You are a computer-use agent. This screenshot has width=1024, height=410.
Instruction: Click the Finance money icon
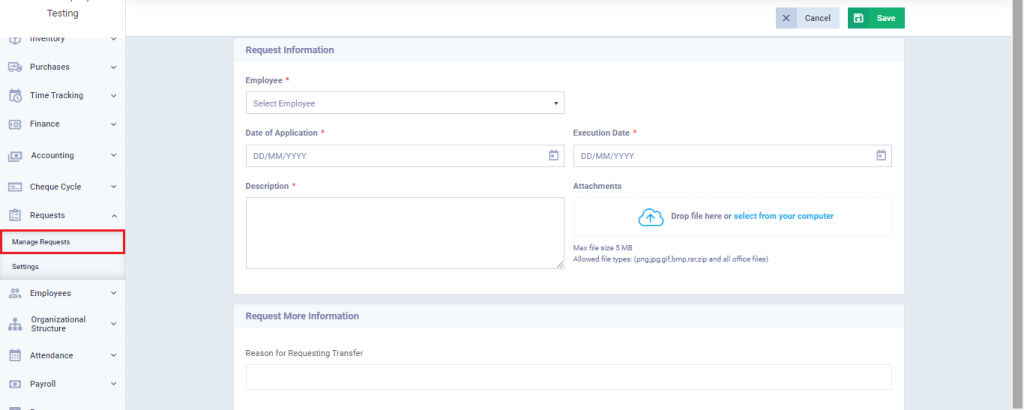coord(15,124)
